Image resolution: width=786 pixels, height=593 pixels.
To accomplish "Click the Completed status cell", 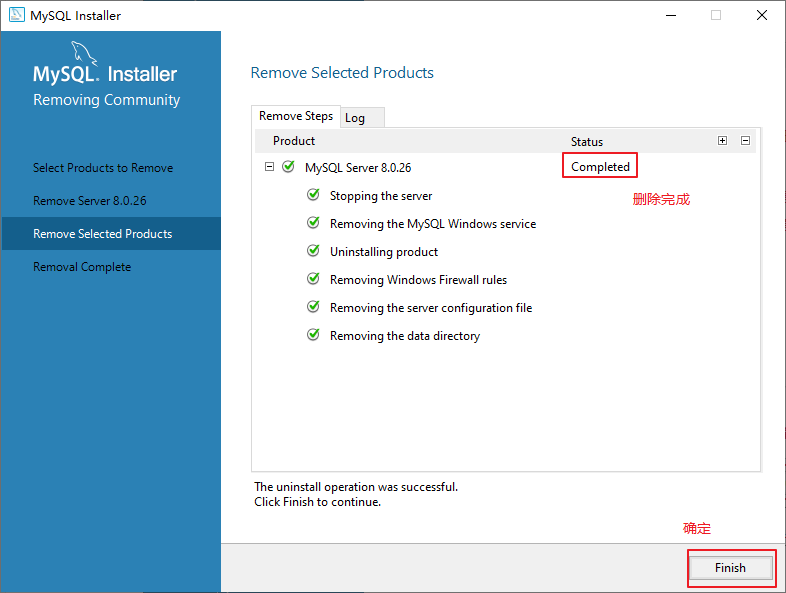I will pos(600,167).
